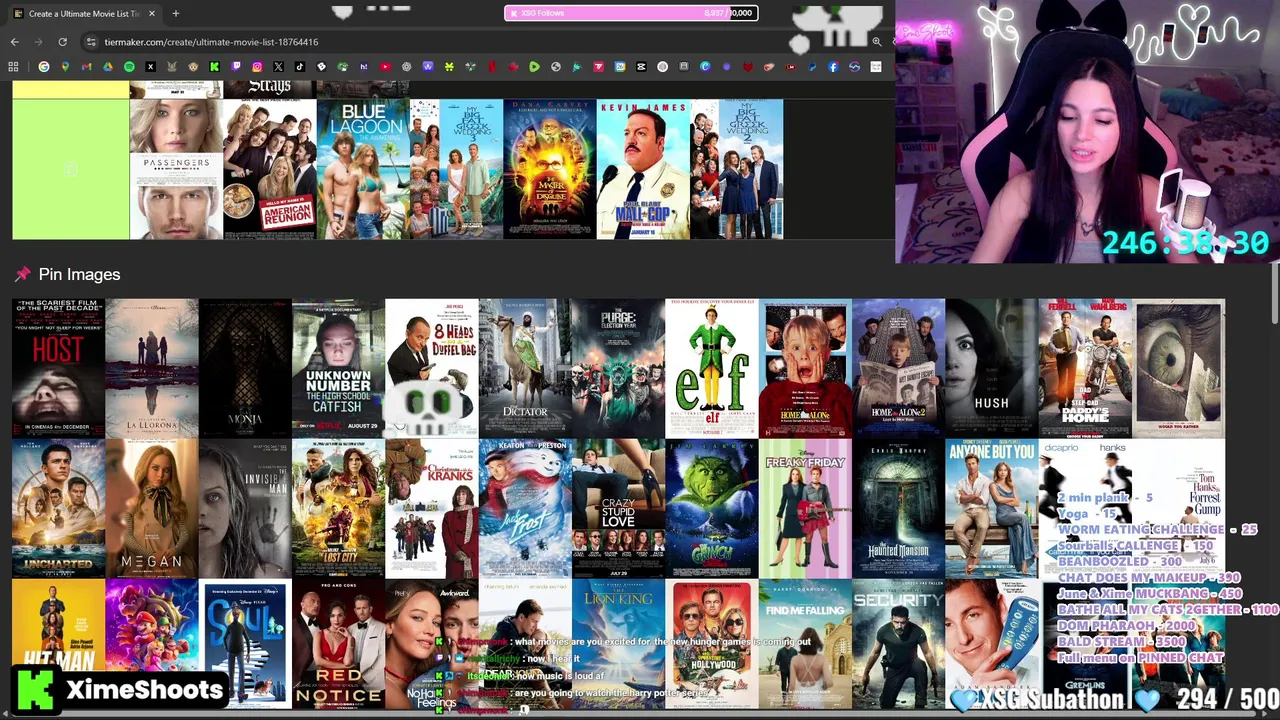Click the browser forward arrow

39,42
